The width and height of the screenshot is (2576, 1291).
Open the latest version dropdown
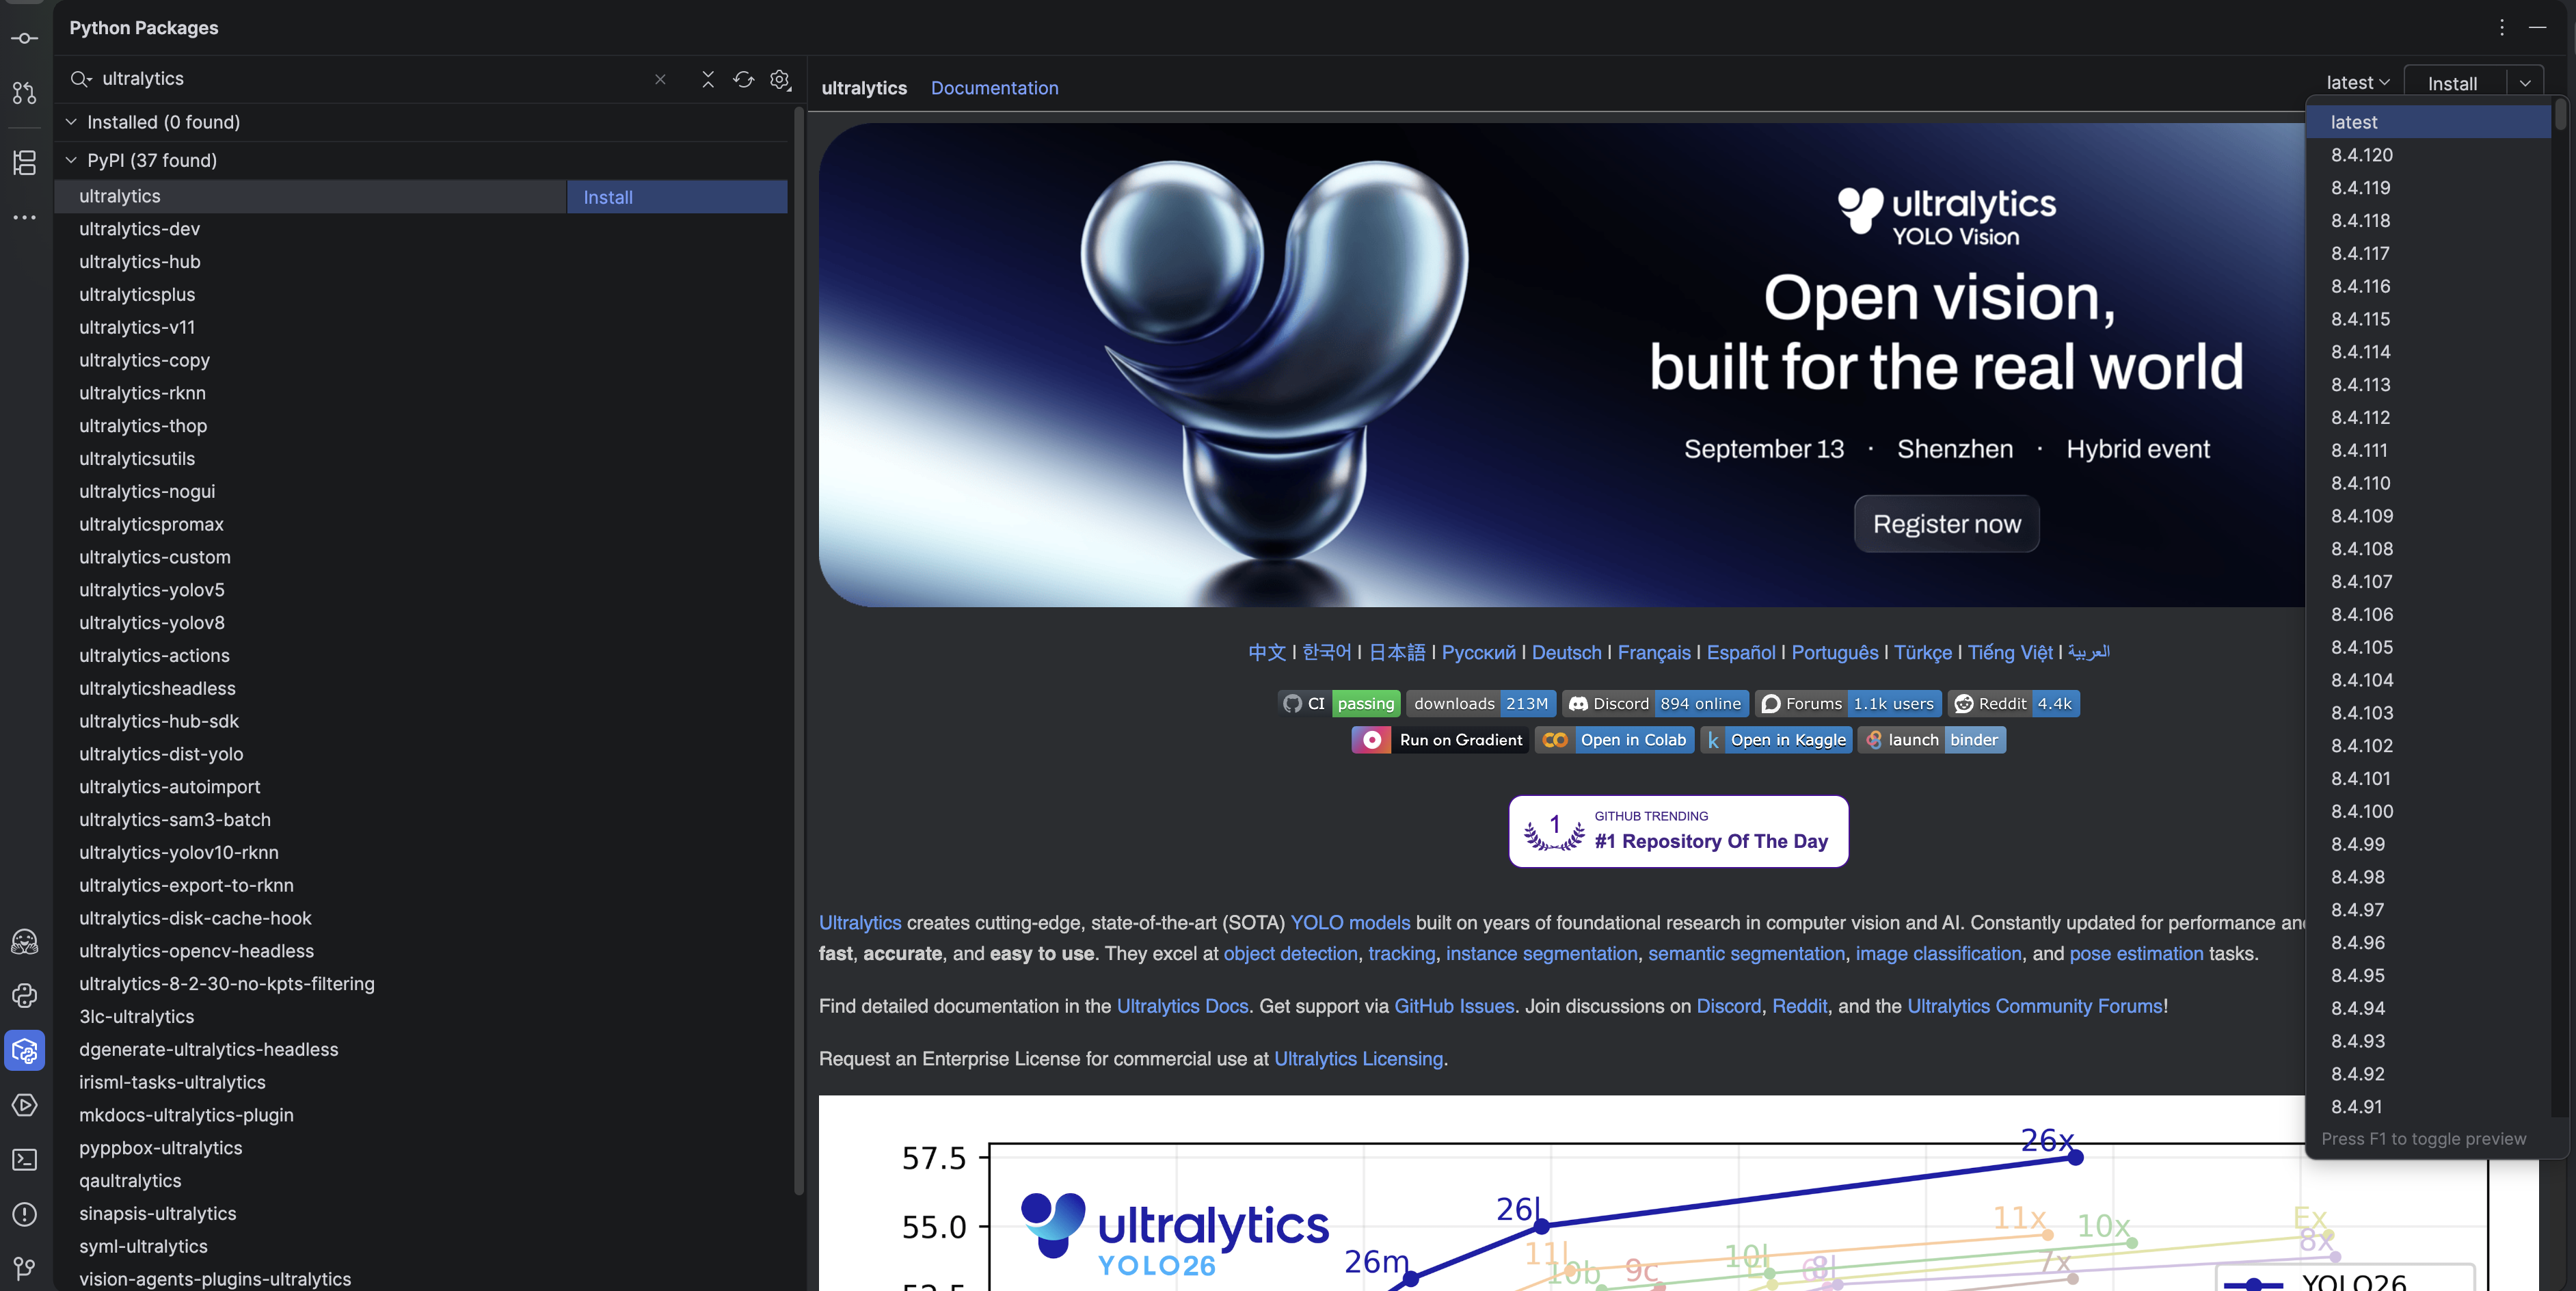pos(2358,83)
